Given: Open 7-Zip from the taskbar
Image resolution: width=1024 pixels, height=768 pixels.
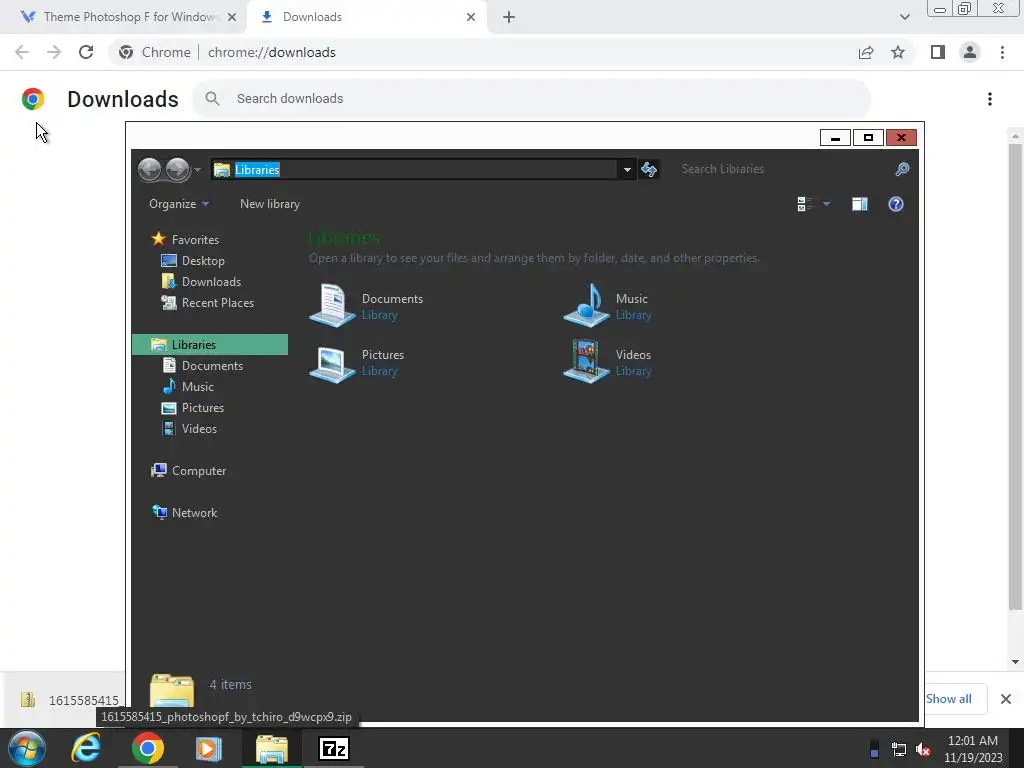Looking at the screenshot, I should pos(334,748).
